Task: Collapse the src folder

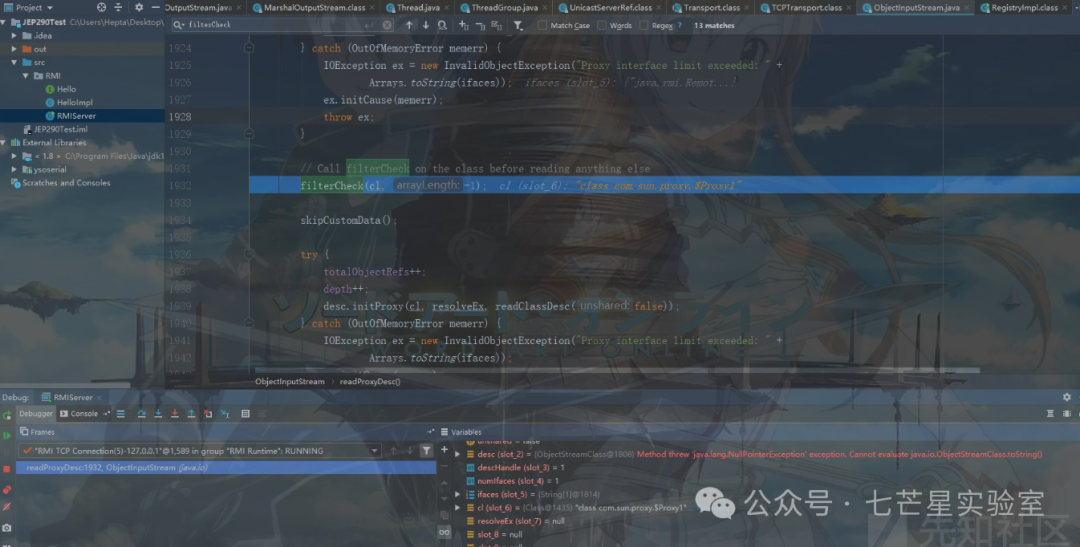Action: coord(14,62)
